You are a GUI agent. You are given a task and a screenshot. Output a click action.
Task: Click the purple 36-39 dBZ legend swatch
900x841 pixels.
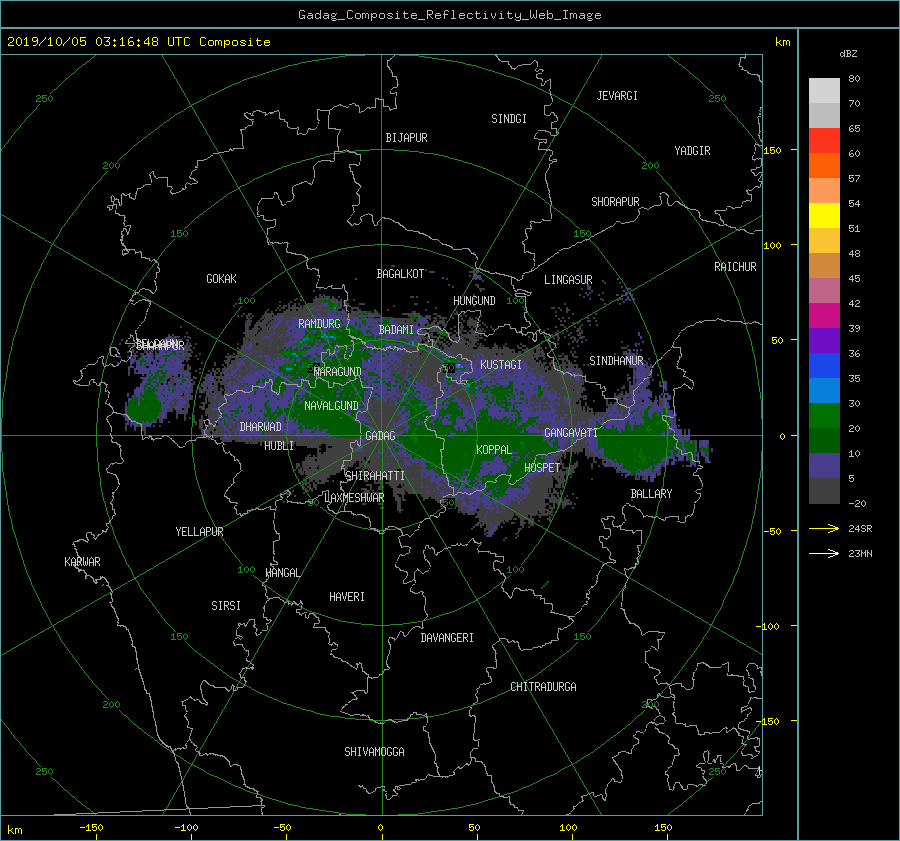point(824,341)
